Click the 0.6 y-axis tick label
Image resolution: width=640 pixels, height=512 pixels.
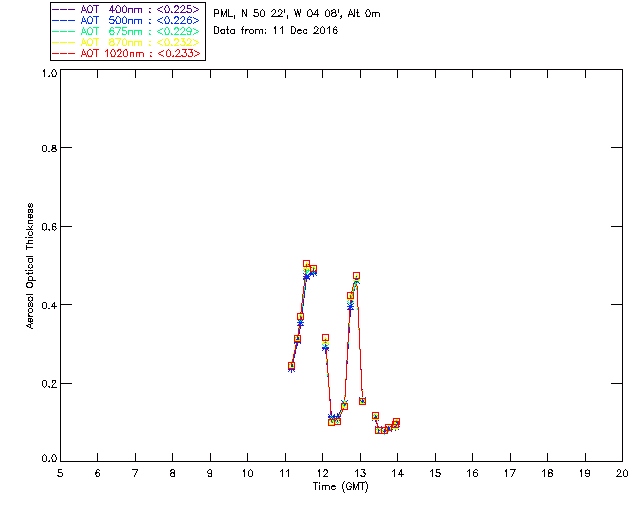(49, 227)
